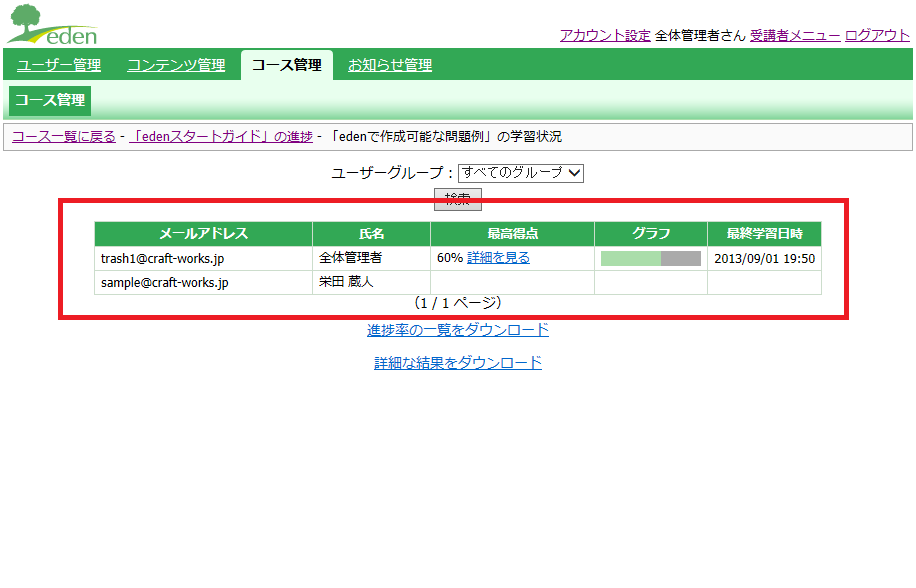Open 「edenスタートガイド」の進捗 breadcrumb link
Image resolution: width=916 pixels, height=588 pixels.
pyautogui.click(x=221, y=137)
